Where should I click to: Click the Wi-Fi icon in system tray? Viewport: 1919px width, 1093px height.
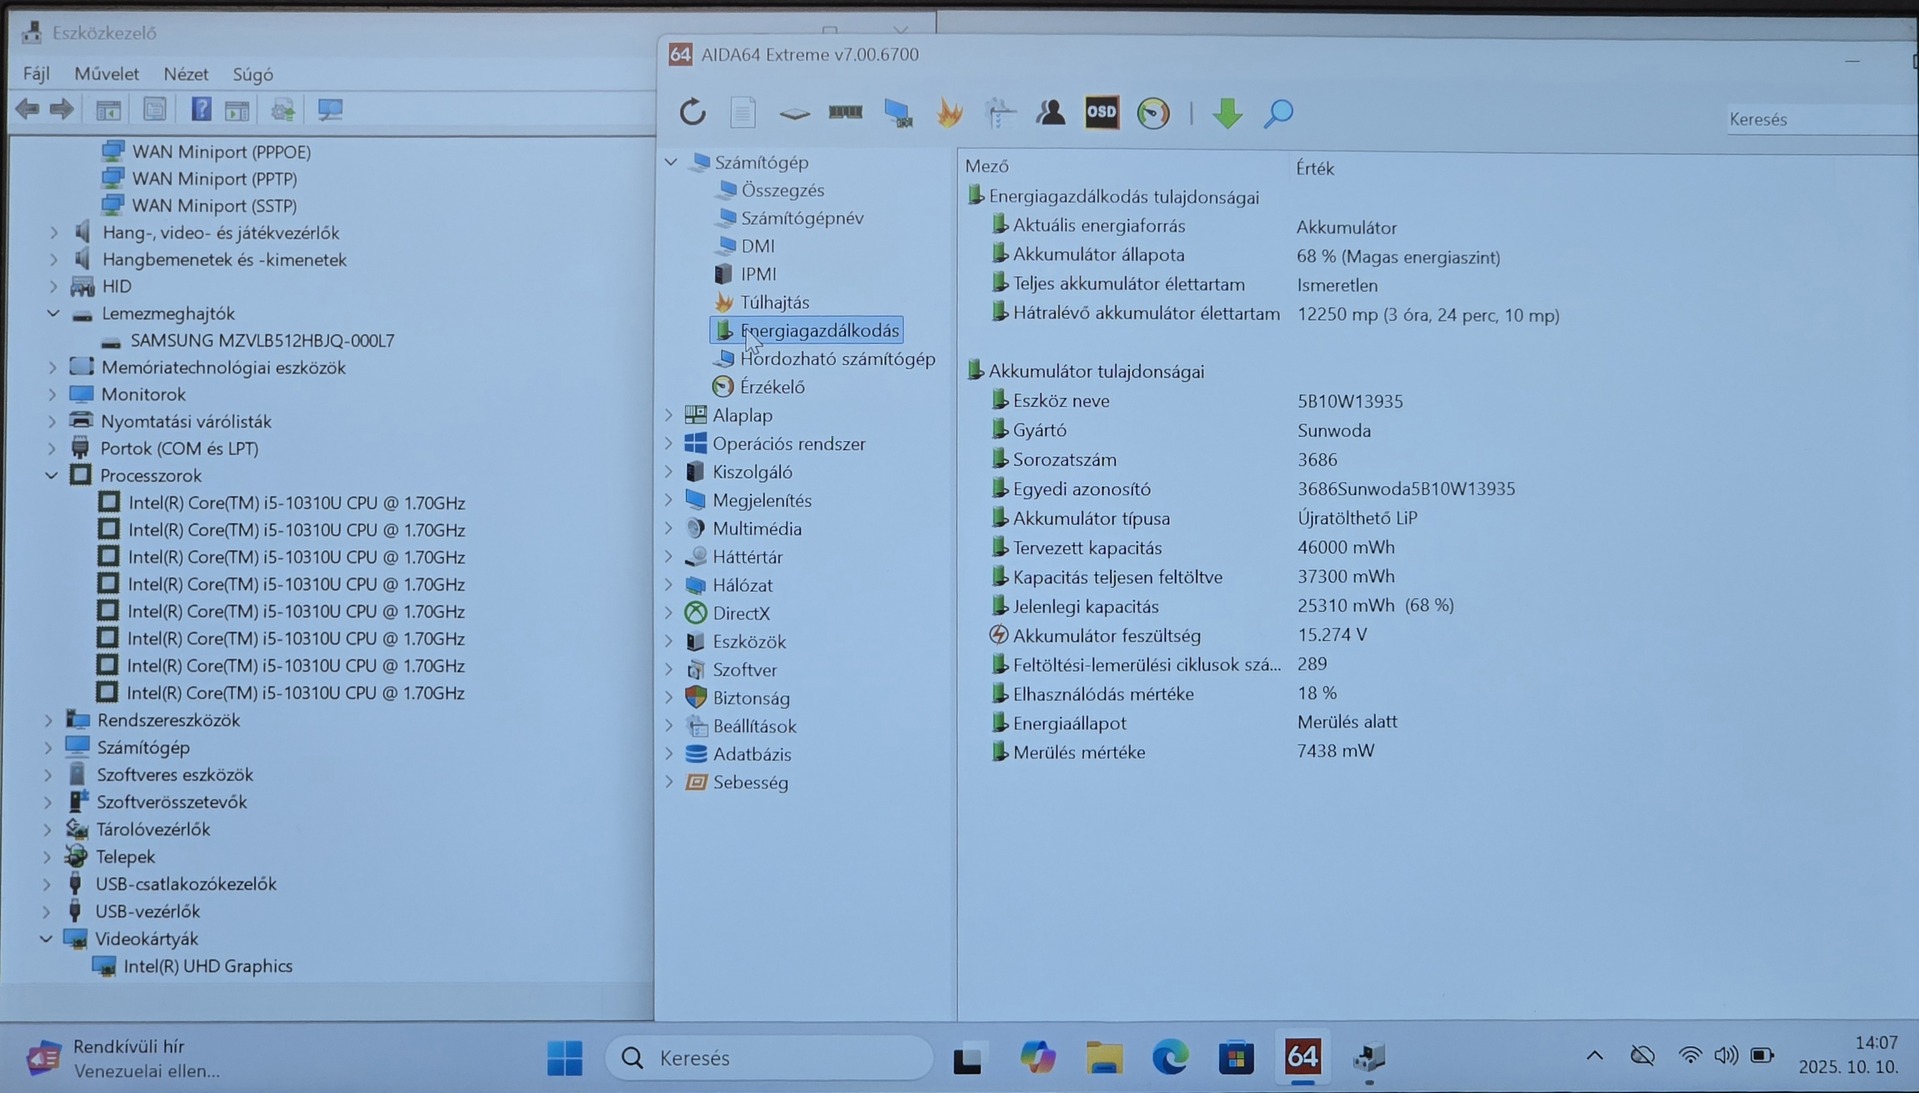(x=1689, y=1055)
